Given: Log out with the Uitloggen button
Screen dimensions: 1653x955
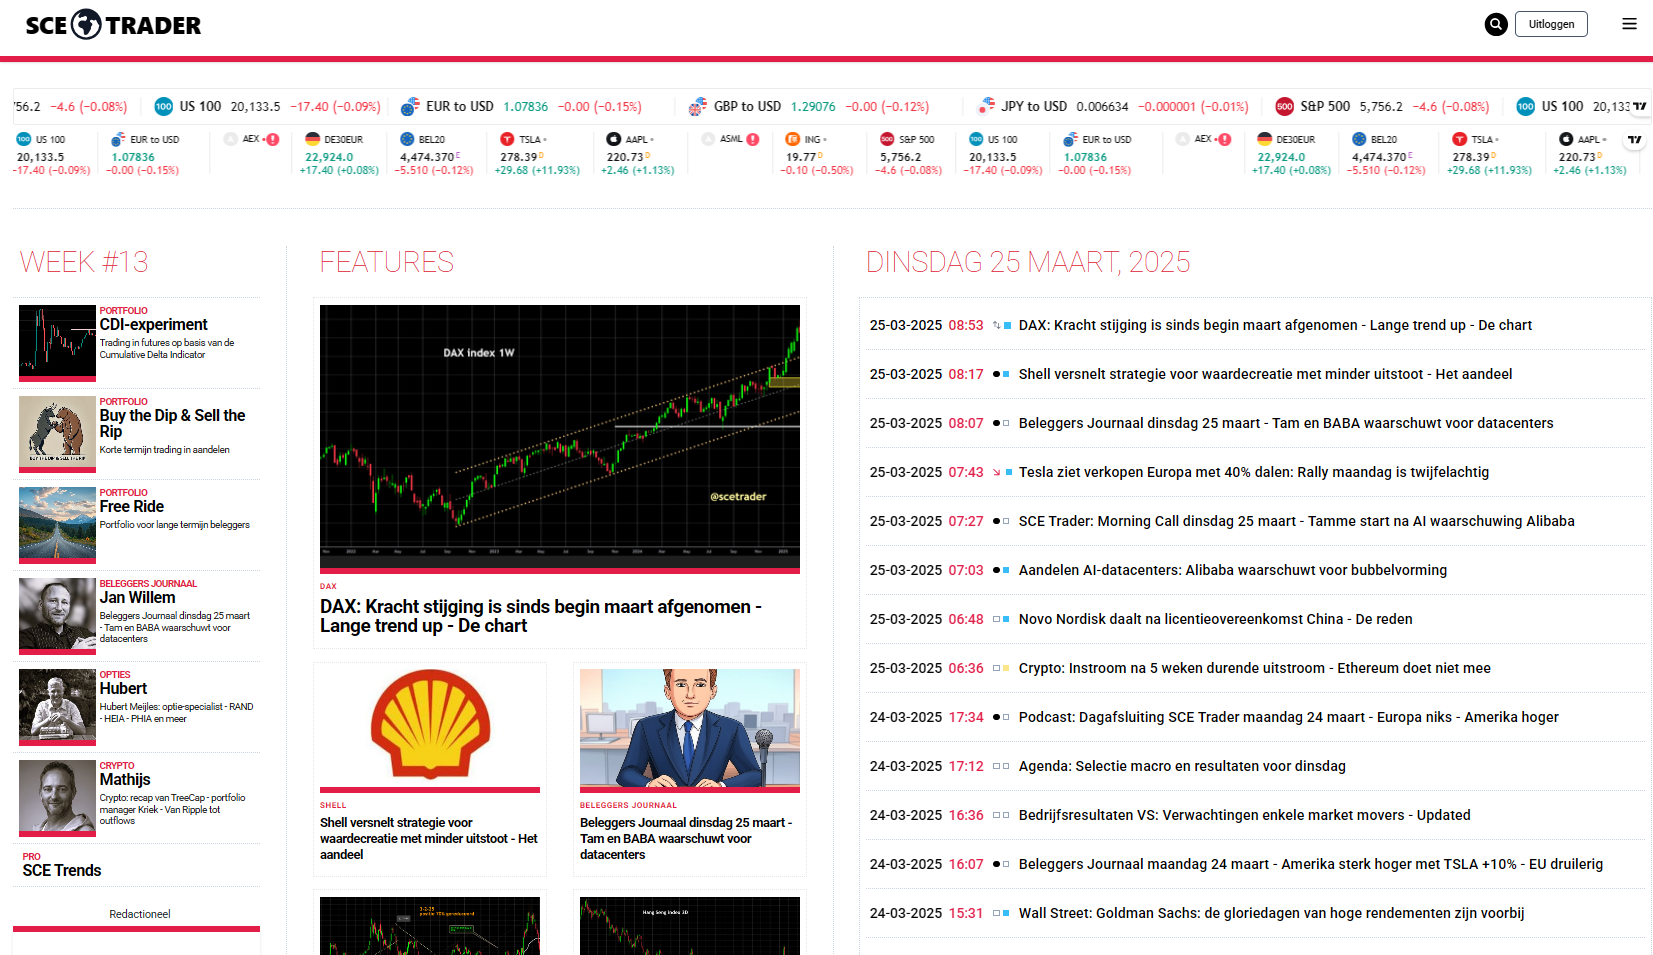Looking at the screenshot, I should pyautogui.click(x=1551, y=24).
